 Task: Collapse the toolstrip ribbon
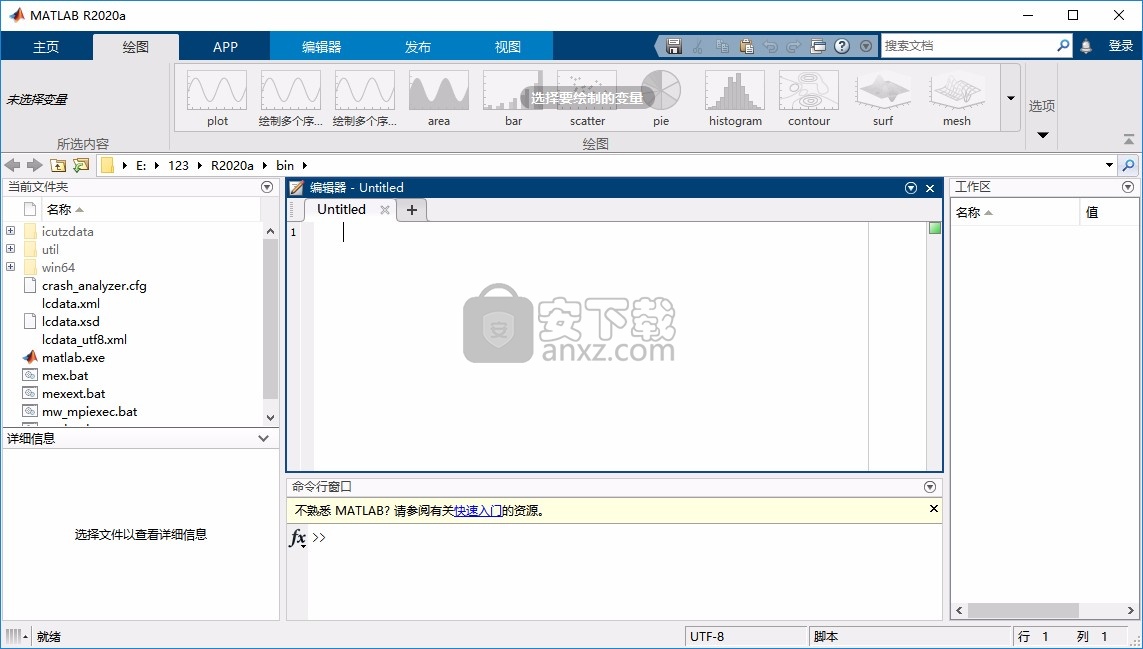[x=1128, y=139]
